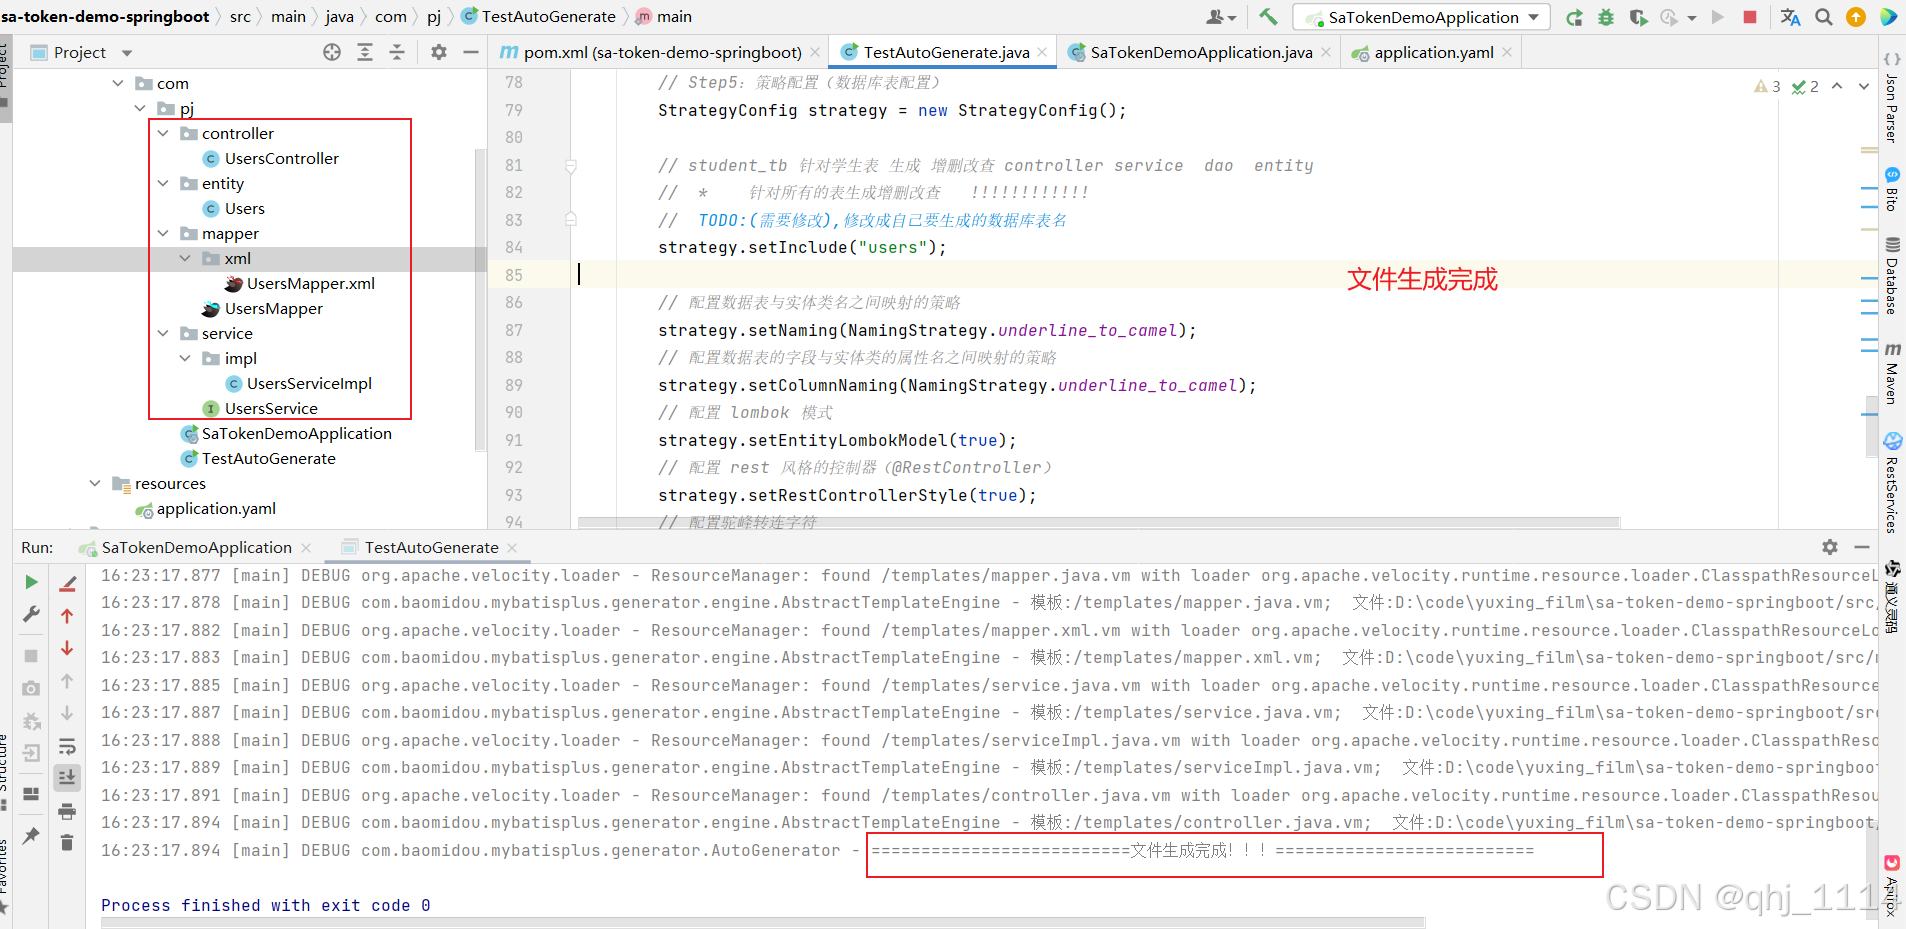Click the red Up the Stack Trace arrow
Screen dimensions: 1906x929
coord(67,616)
